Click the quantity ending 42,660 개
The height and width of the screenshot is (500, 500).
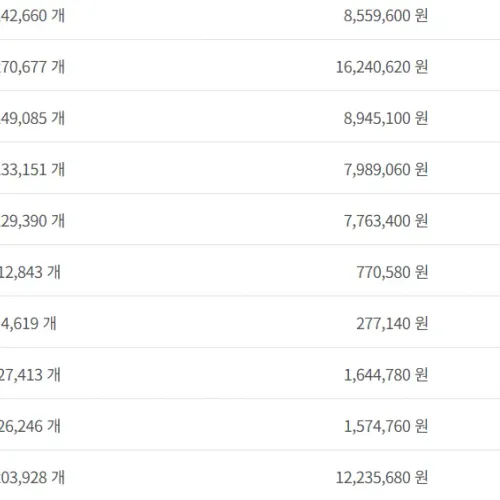(x=32, y=16)
